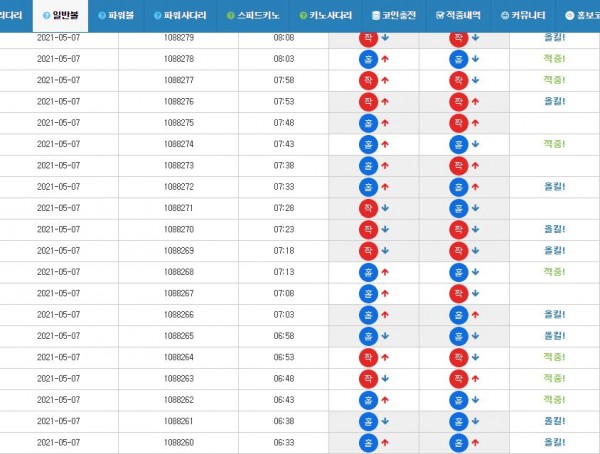Image resolution: width=600 pixels, height=454 pixels.
Task: Click the checkmark icon beside 적중내역
Action: pyautogui.click(x=440, y=15)
